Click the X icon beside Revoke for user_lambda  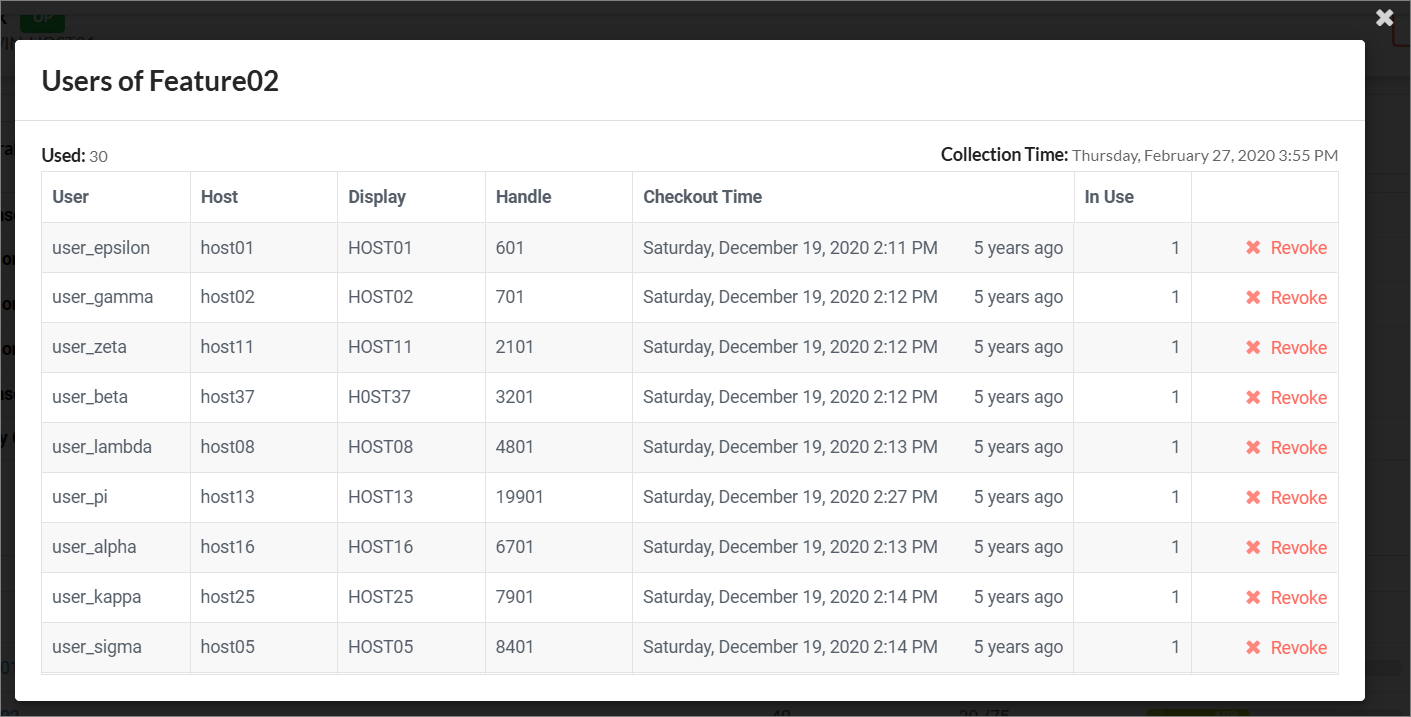pos(1253,448)
